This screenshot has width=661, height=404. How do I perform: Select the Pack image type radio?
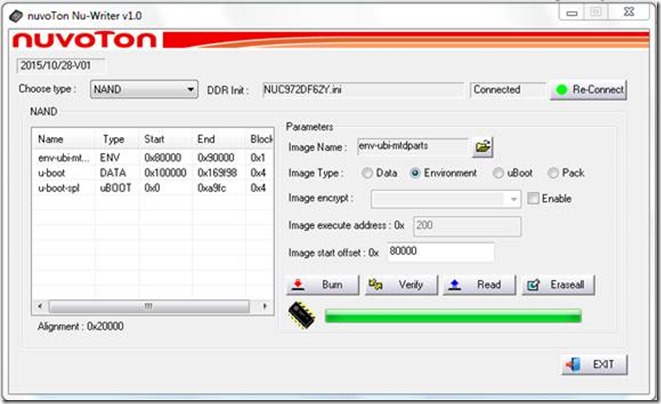(x=553, y=173)
